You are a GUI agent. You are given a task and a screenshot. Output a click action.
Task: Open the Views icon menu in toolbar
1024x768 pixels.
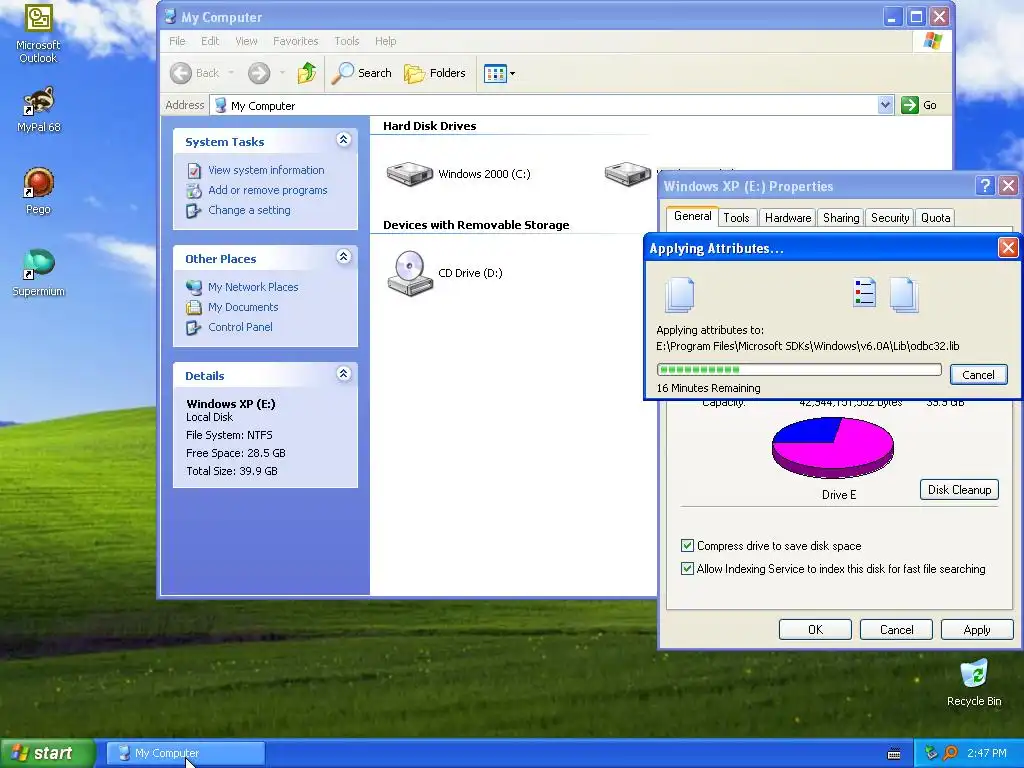500,74
